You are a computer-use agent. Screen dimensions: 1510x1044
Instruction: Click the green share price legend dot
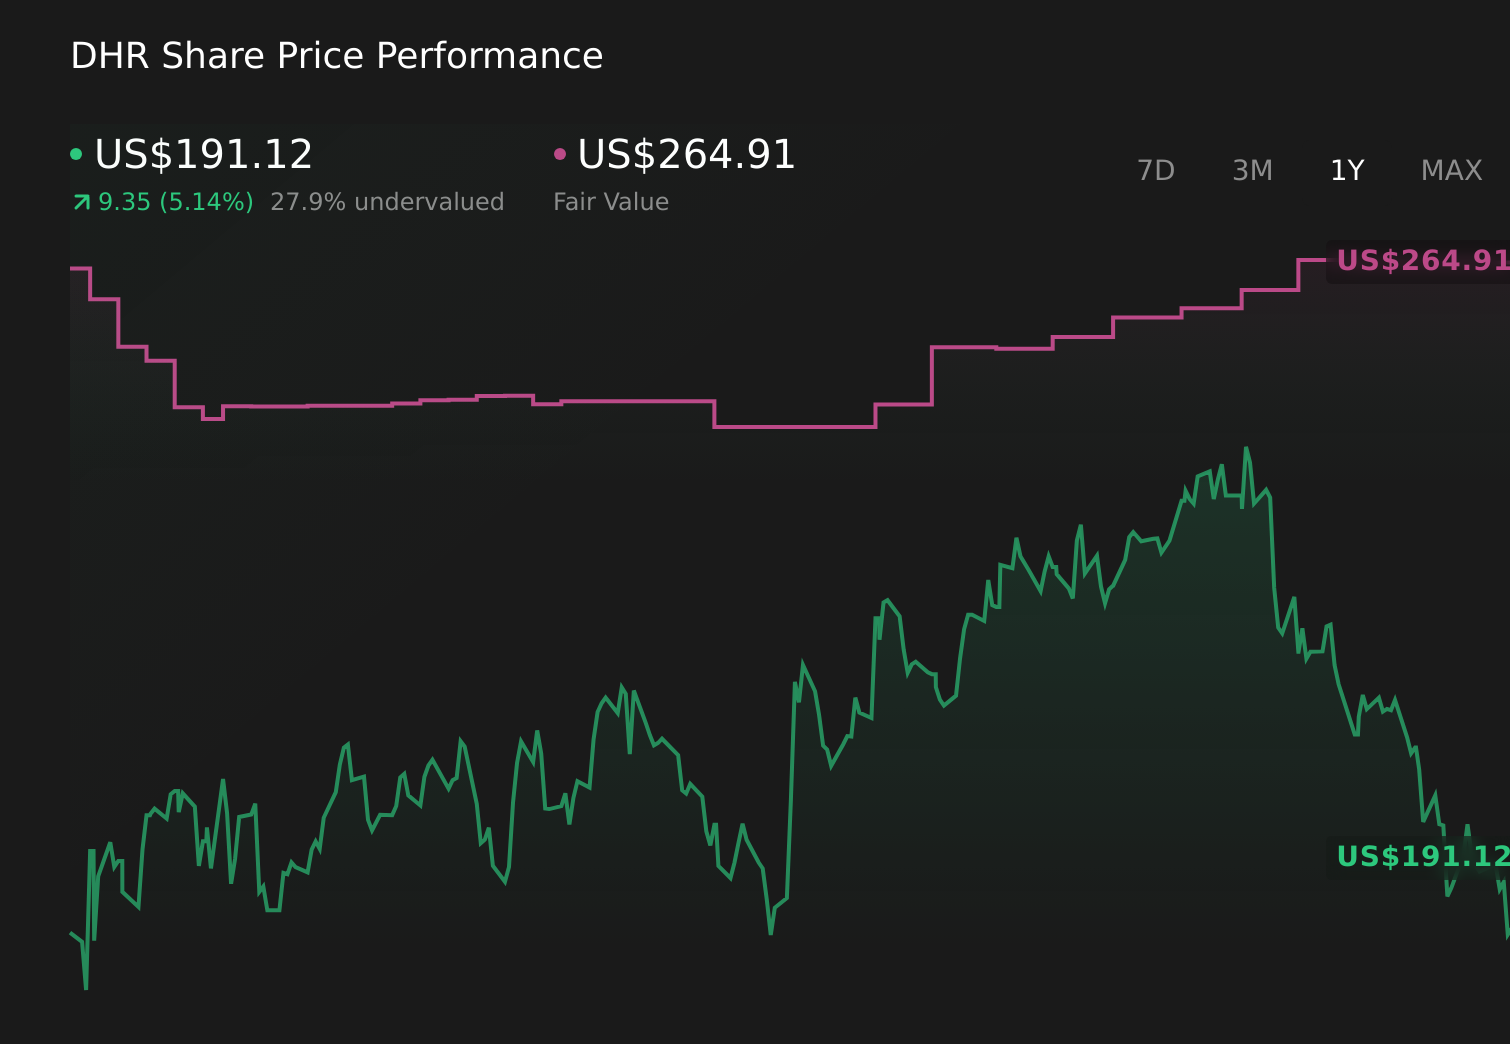77,155
